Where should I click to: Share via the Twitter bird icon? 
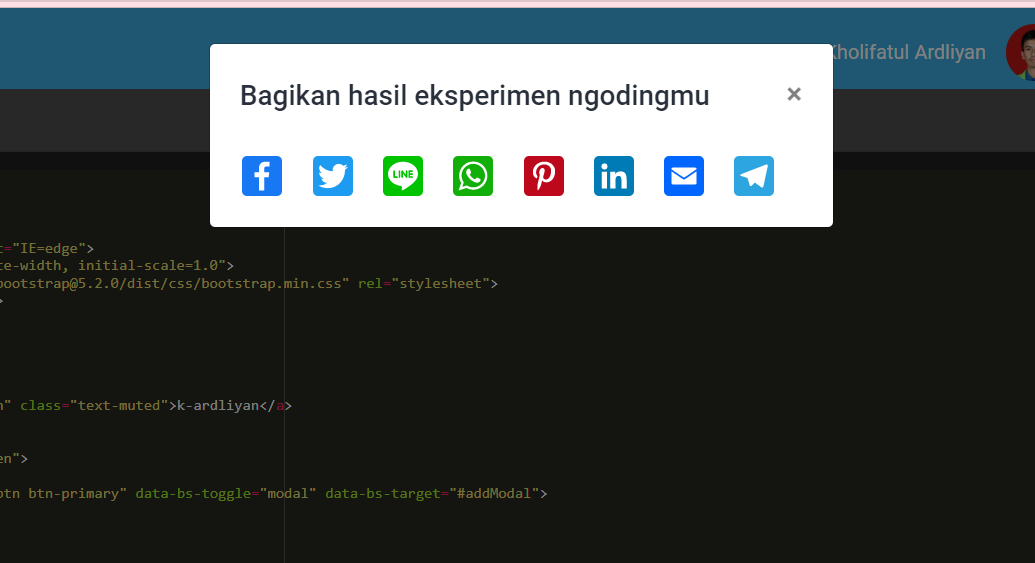333,176
